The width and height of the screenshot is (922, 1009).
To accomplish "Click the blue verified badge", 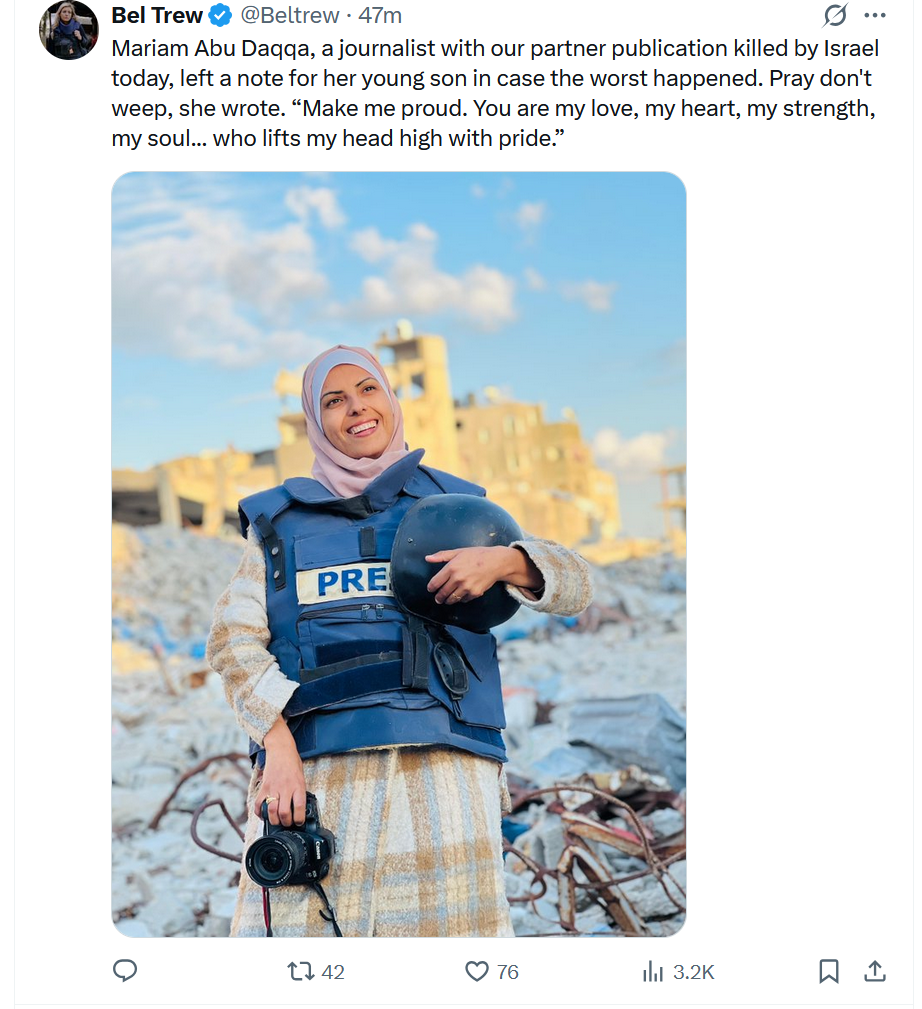I will click(x=221, y=15).
